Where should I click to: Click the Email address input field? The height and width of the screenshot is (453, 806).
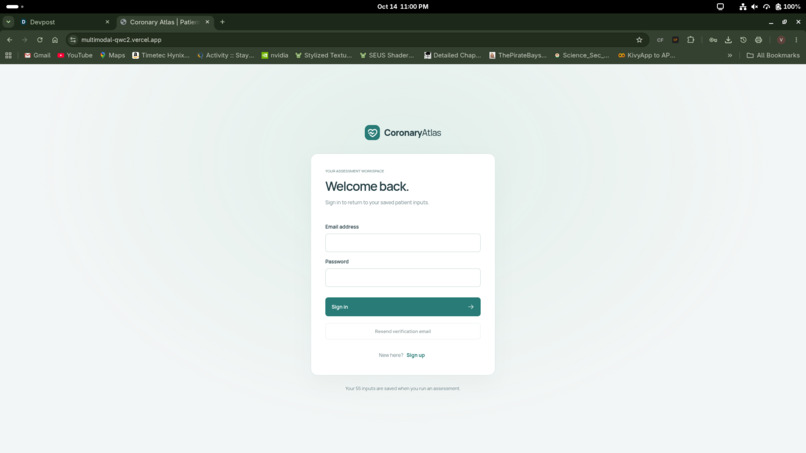[402, 243]
